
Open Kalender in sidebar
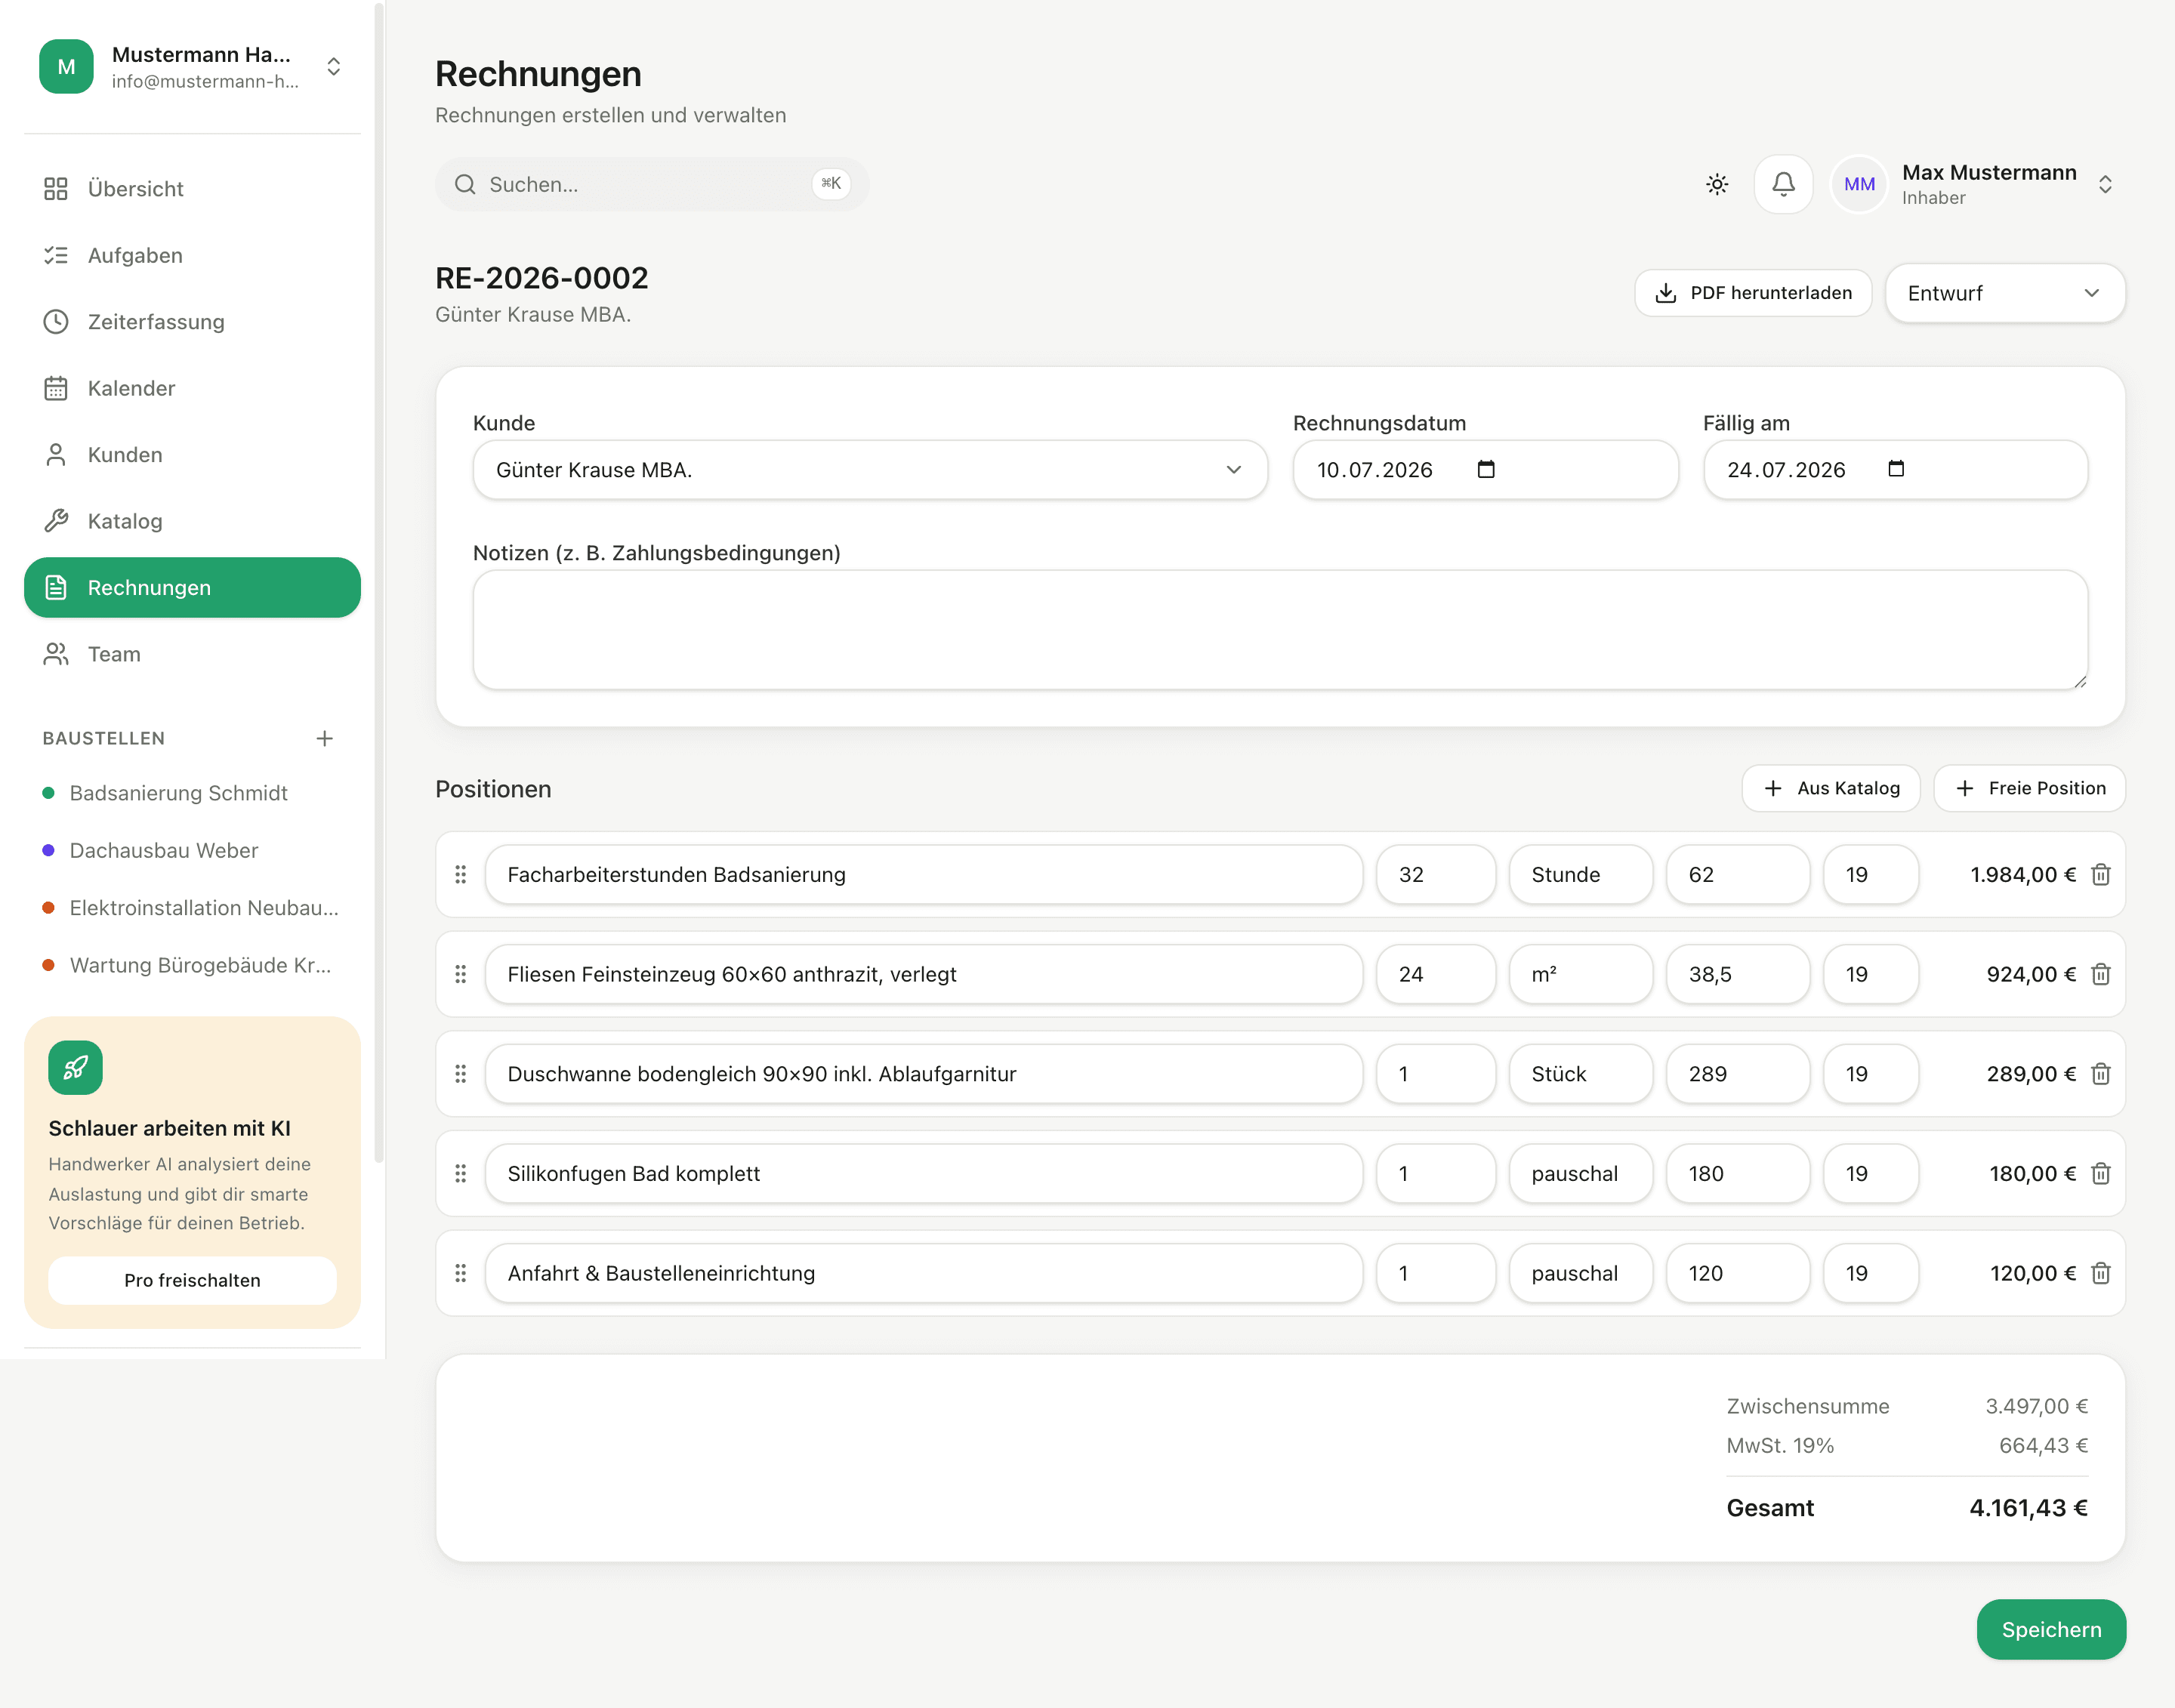click(x=192, y=388)
